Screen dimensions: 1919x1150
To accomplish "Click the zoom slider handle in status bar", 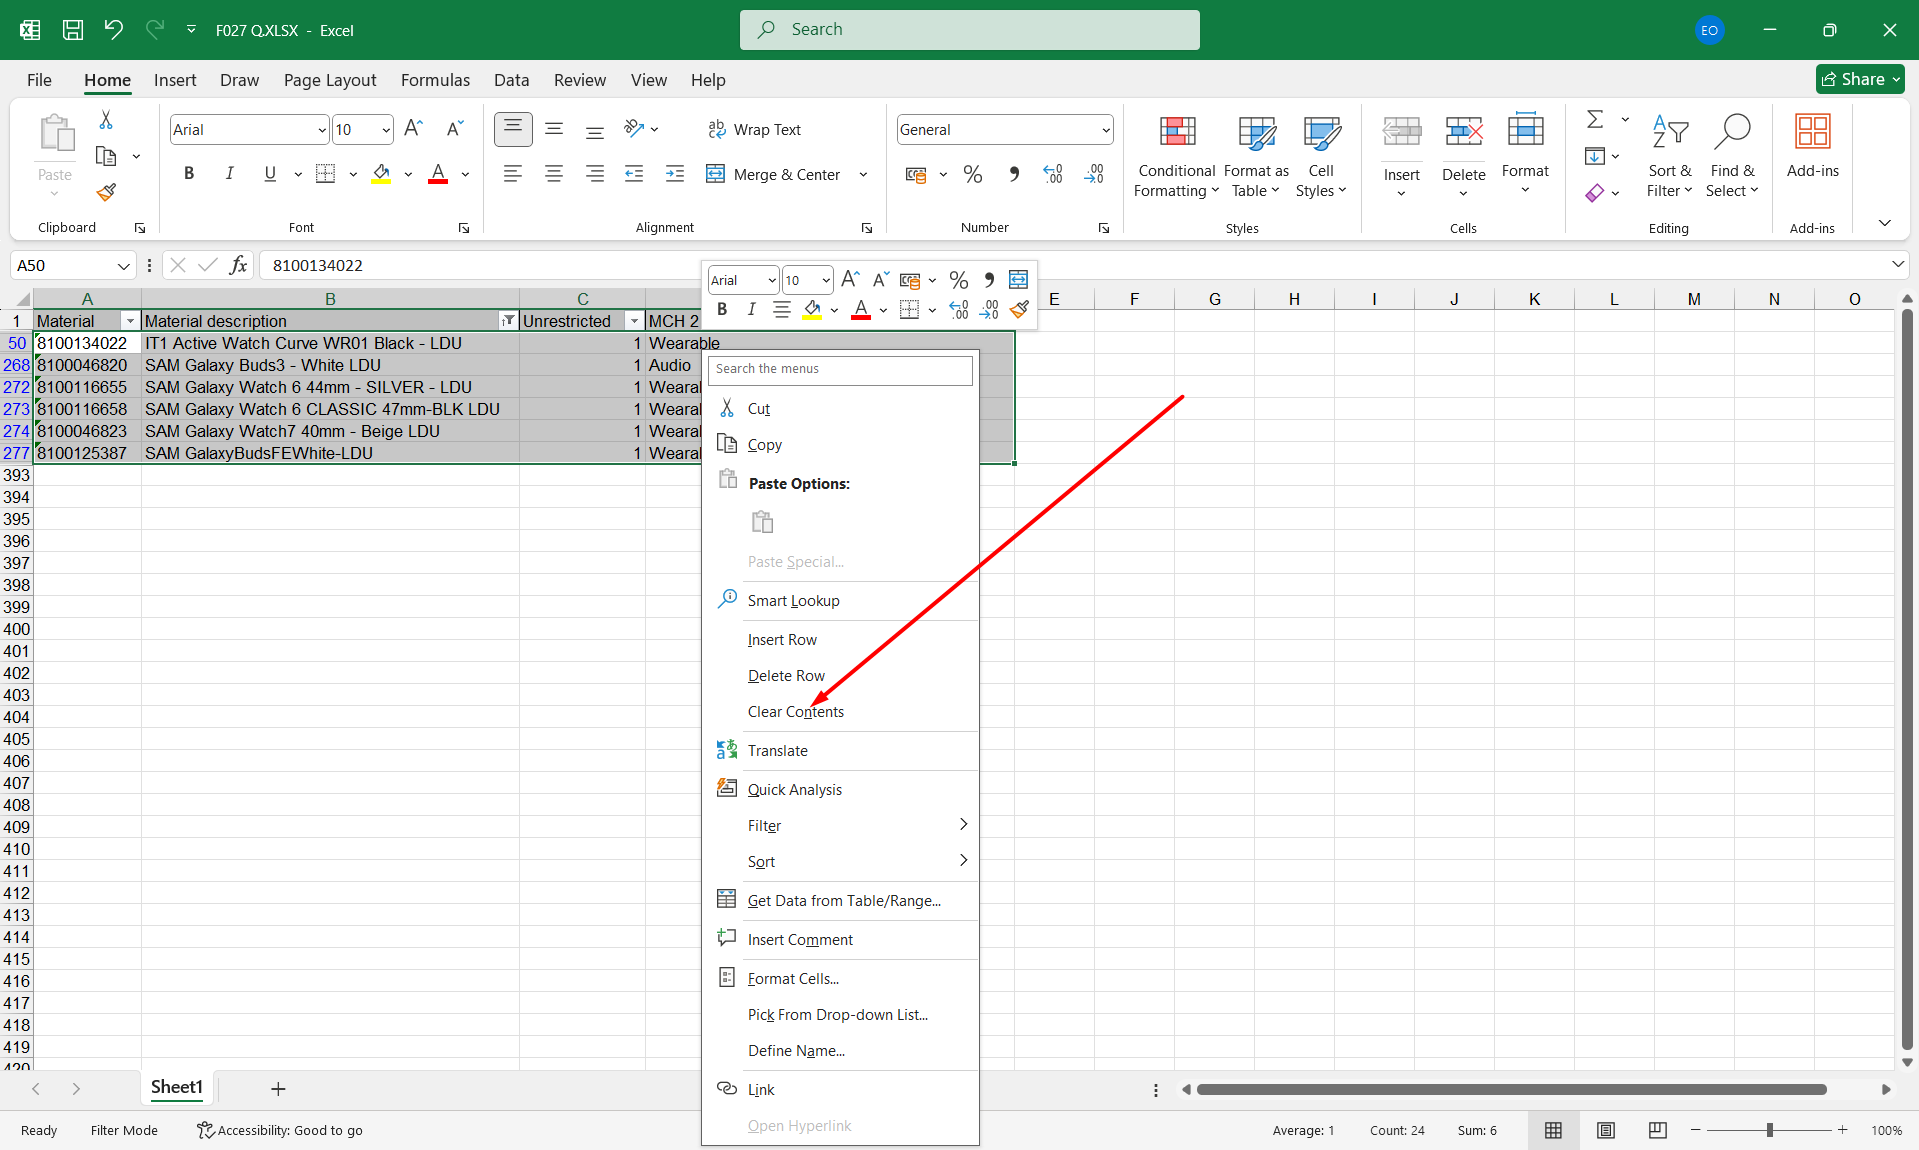I will [1769, 1130].
